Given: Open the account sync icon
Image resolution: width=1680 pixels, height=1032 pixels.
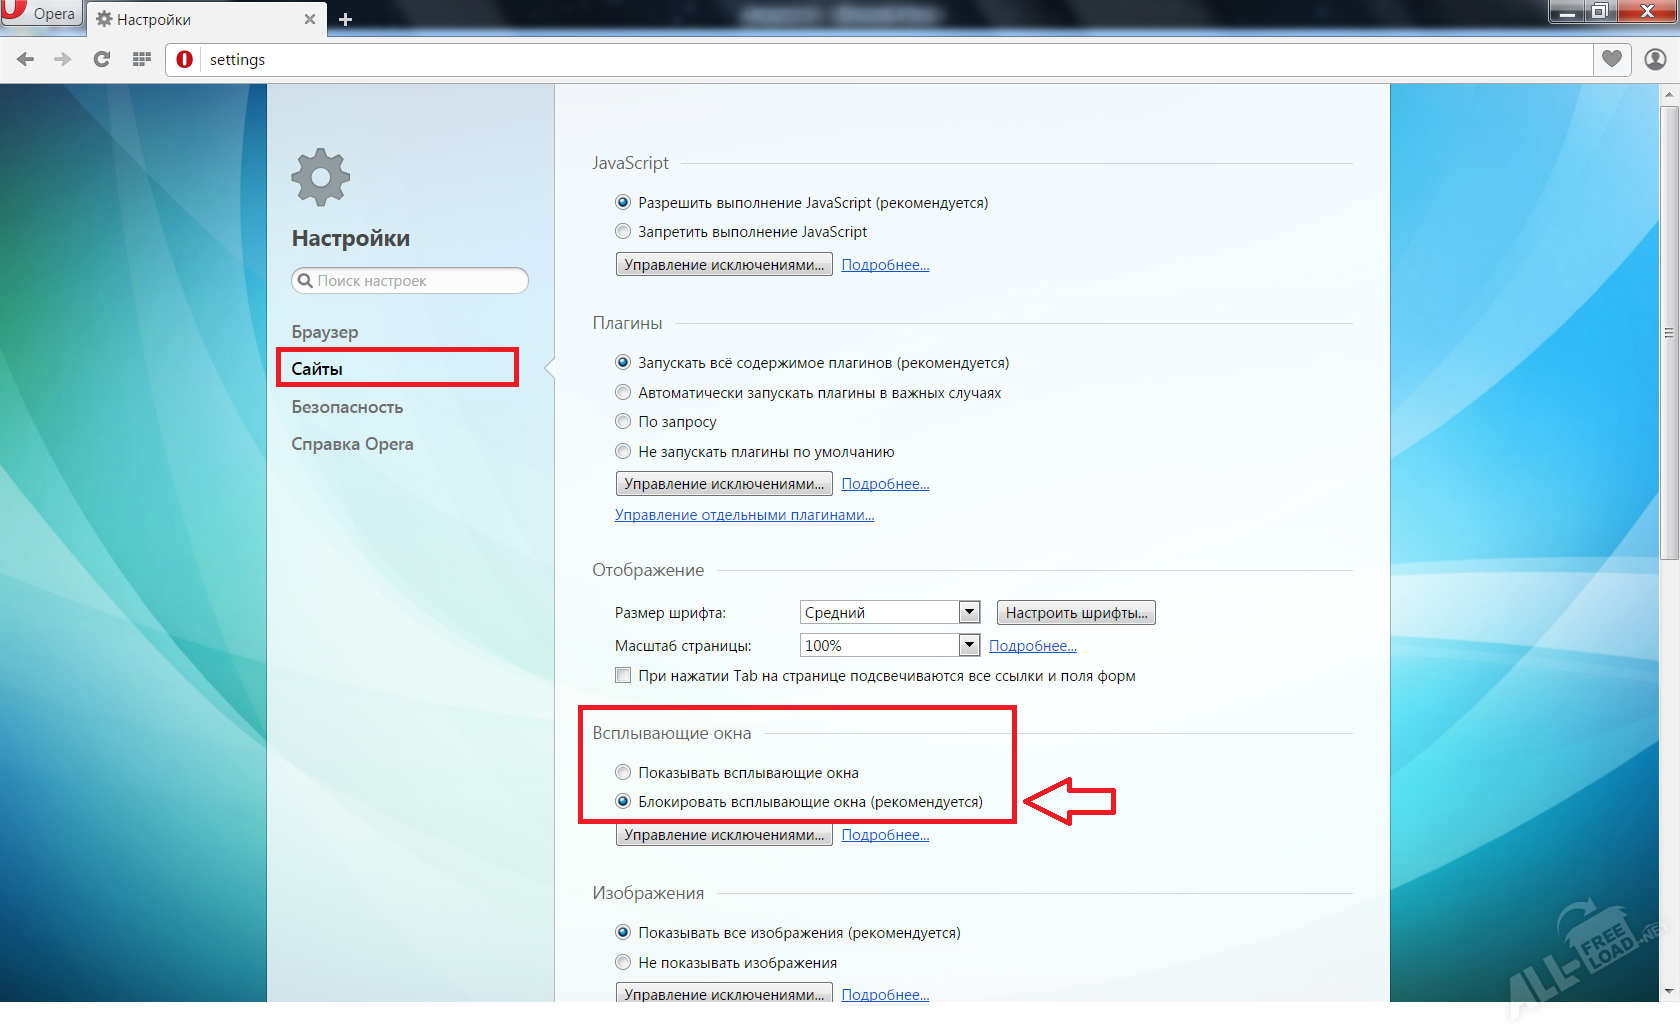Looking at the screenshot, I should coord(1654,59).
